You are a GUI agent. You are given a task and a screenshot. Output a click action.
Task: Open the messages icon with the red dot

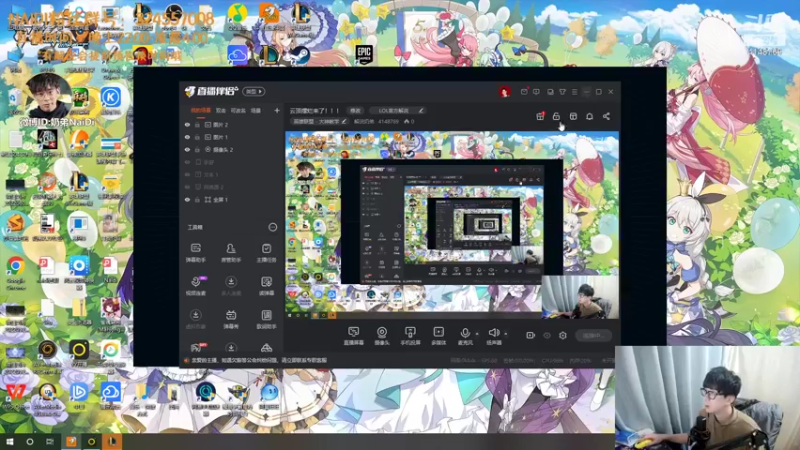[x=524, y=91]
